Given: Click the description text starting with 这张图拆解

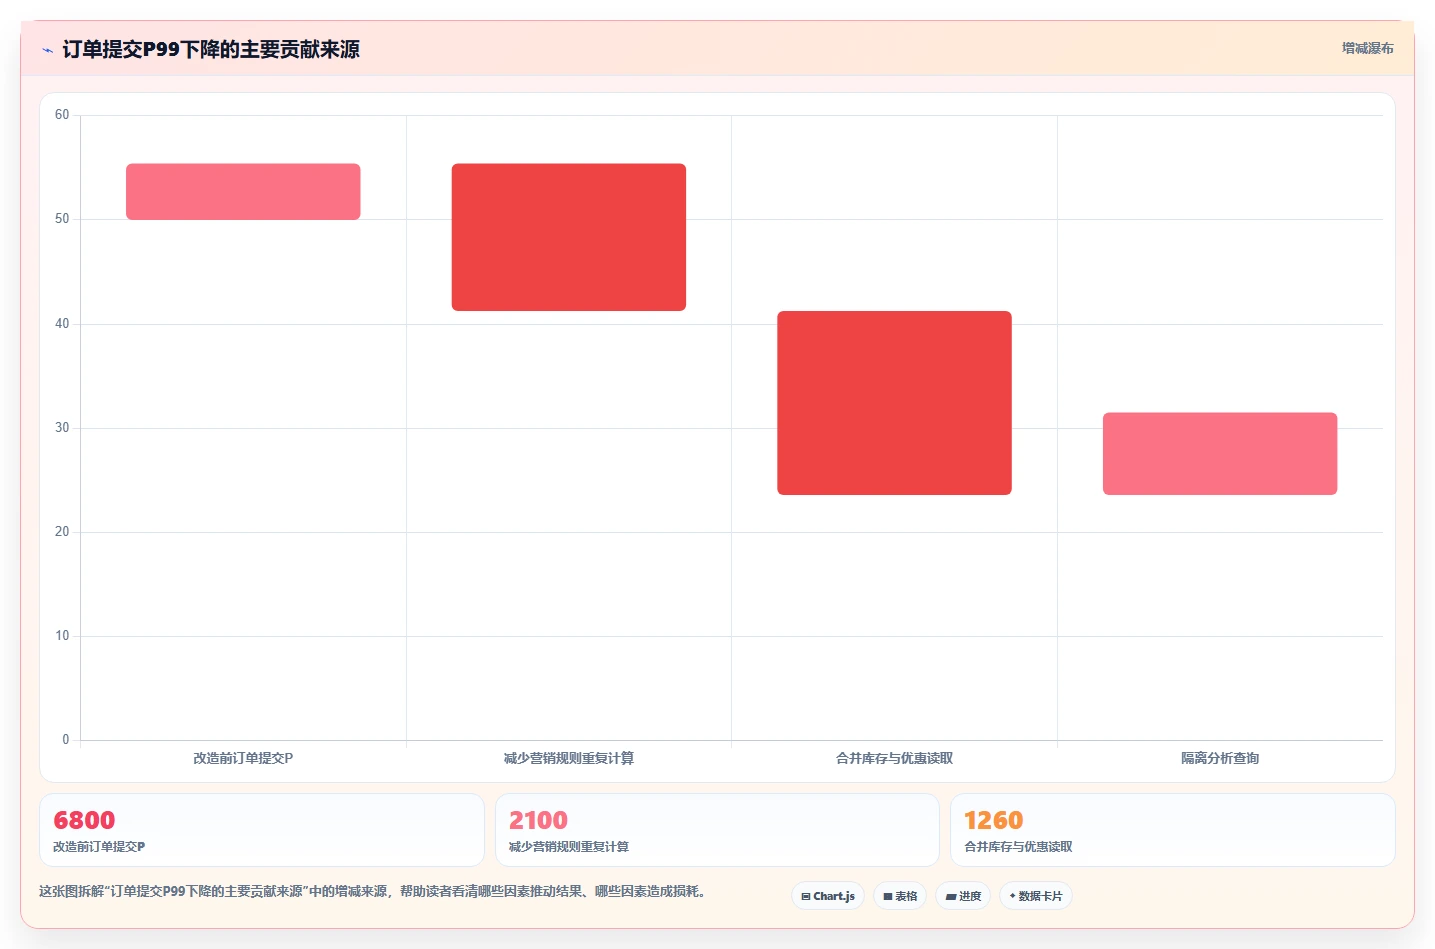Looking at the screenshot, I should click(x=374, y=891).
